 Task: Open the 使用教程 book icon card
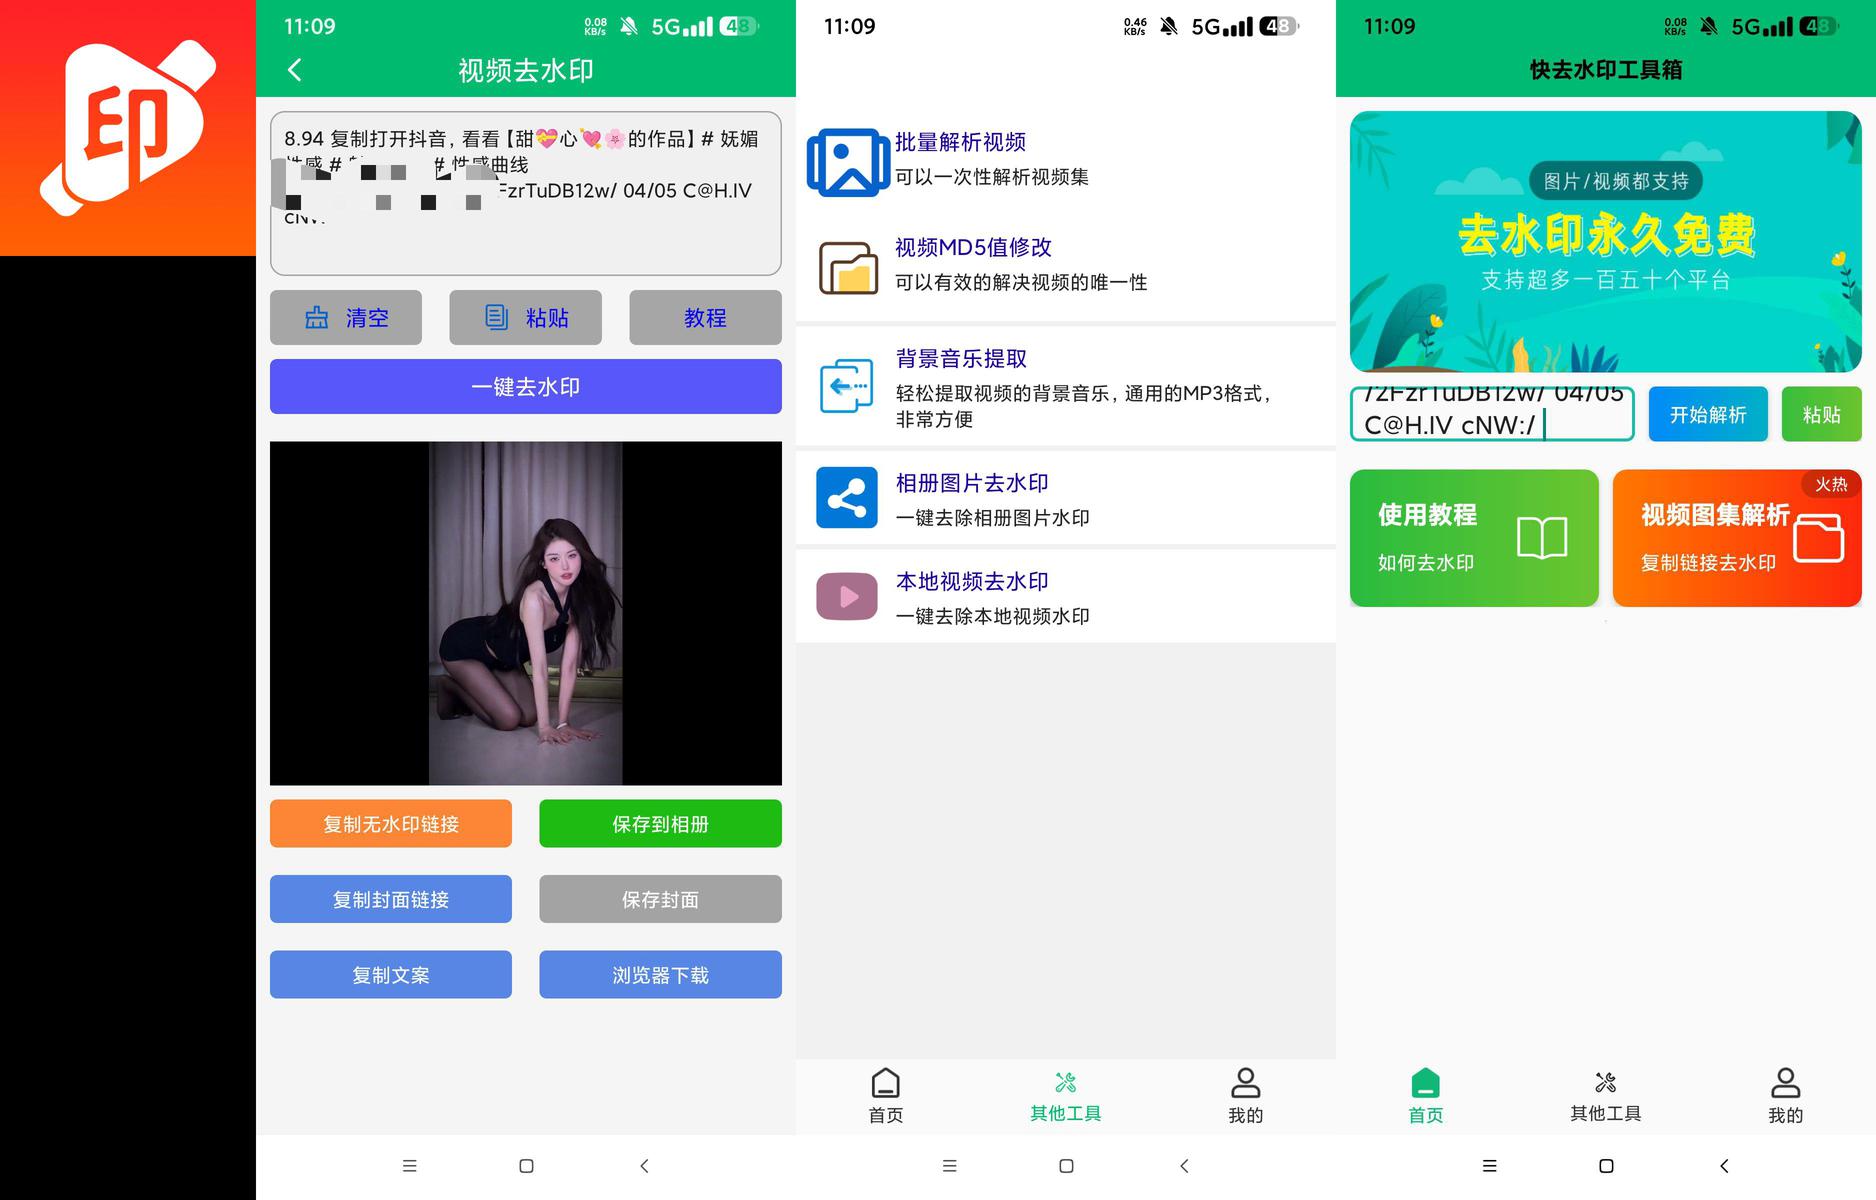1474,538
